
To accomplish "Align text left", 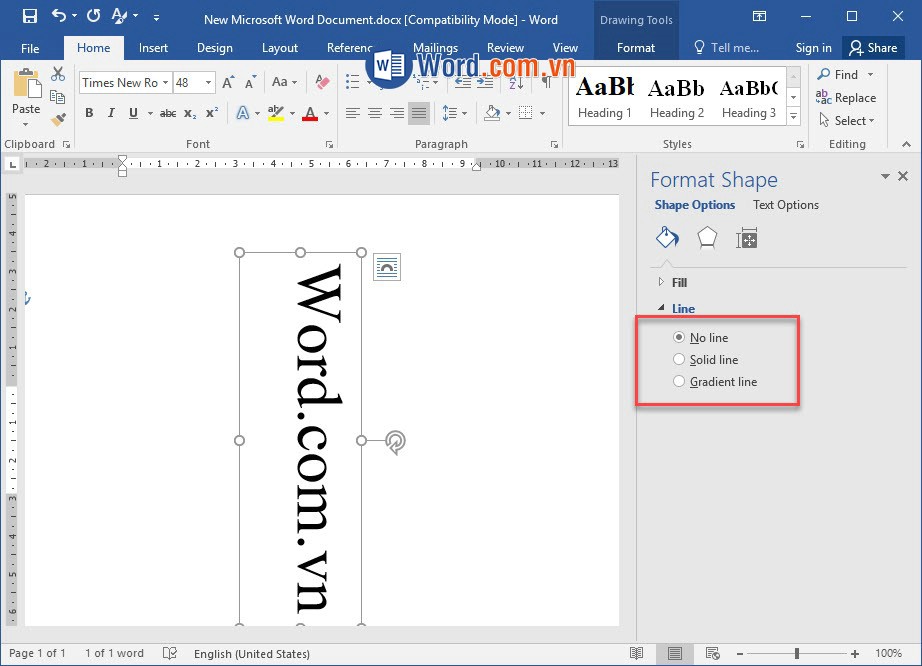I will point(353,113).
